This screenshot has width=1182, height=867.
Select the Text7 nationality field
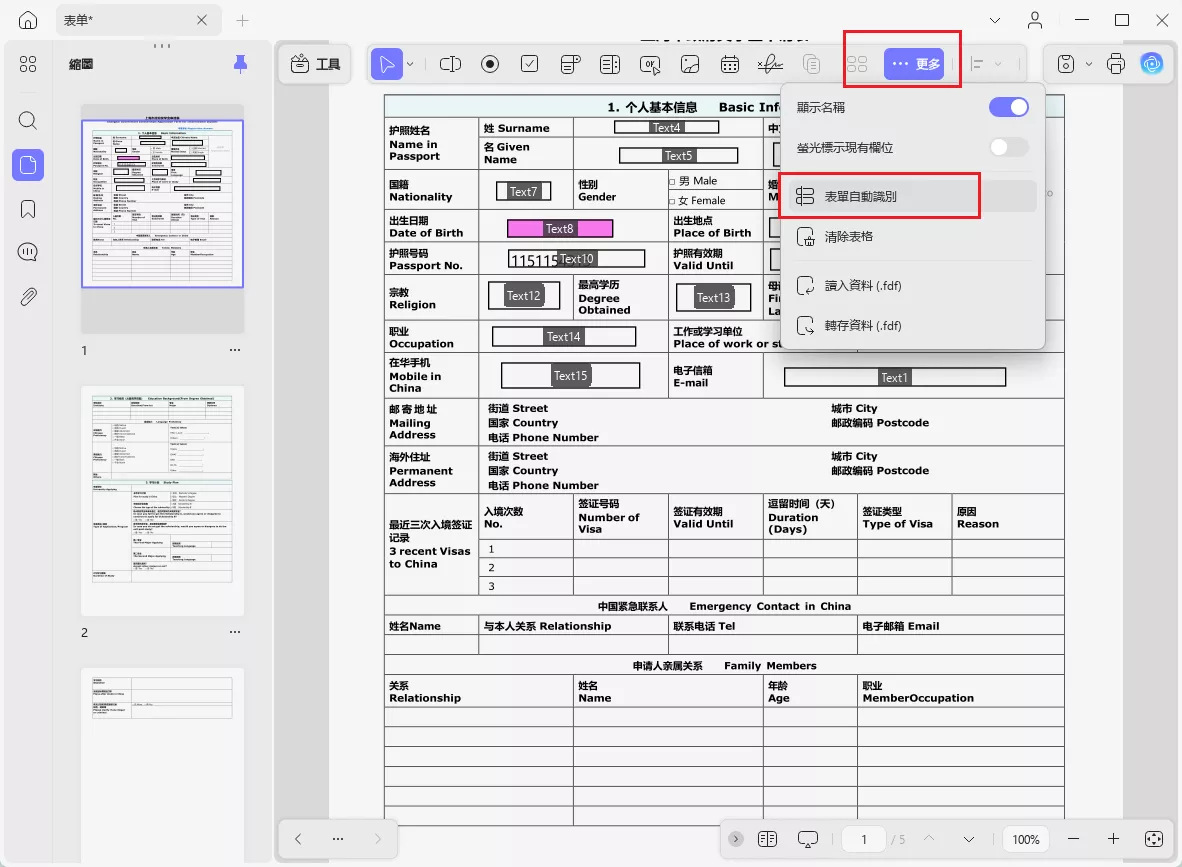tap(523, 191)
